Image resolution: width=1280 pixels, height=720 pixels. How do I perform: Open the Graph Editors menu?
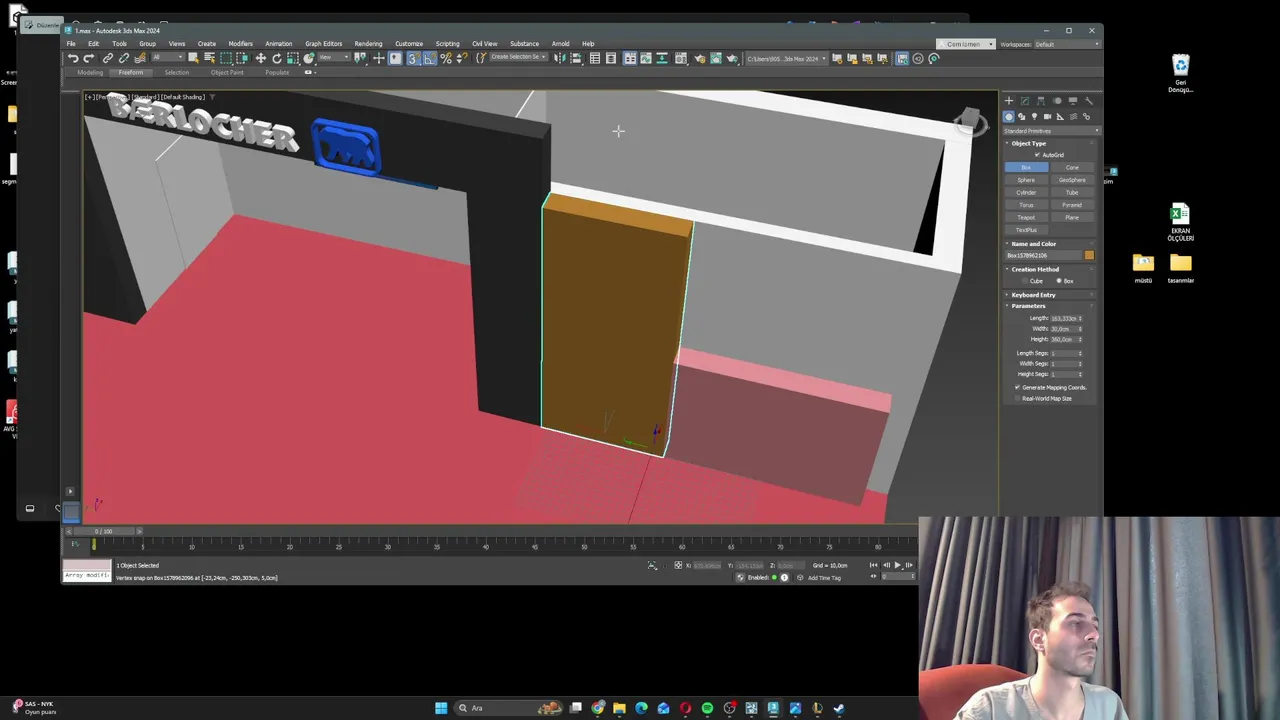click(323, 44)
